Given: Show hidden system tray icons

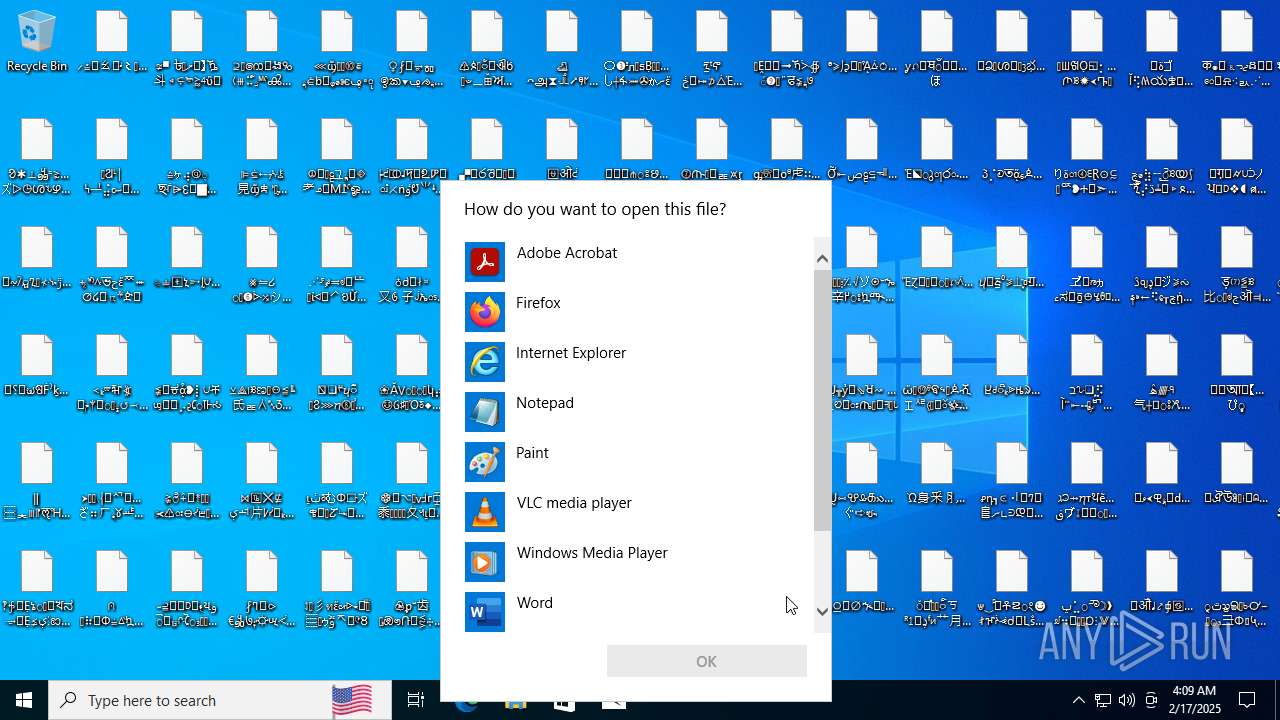Looking at the screenshot, I should (1078, 700).
